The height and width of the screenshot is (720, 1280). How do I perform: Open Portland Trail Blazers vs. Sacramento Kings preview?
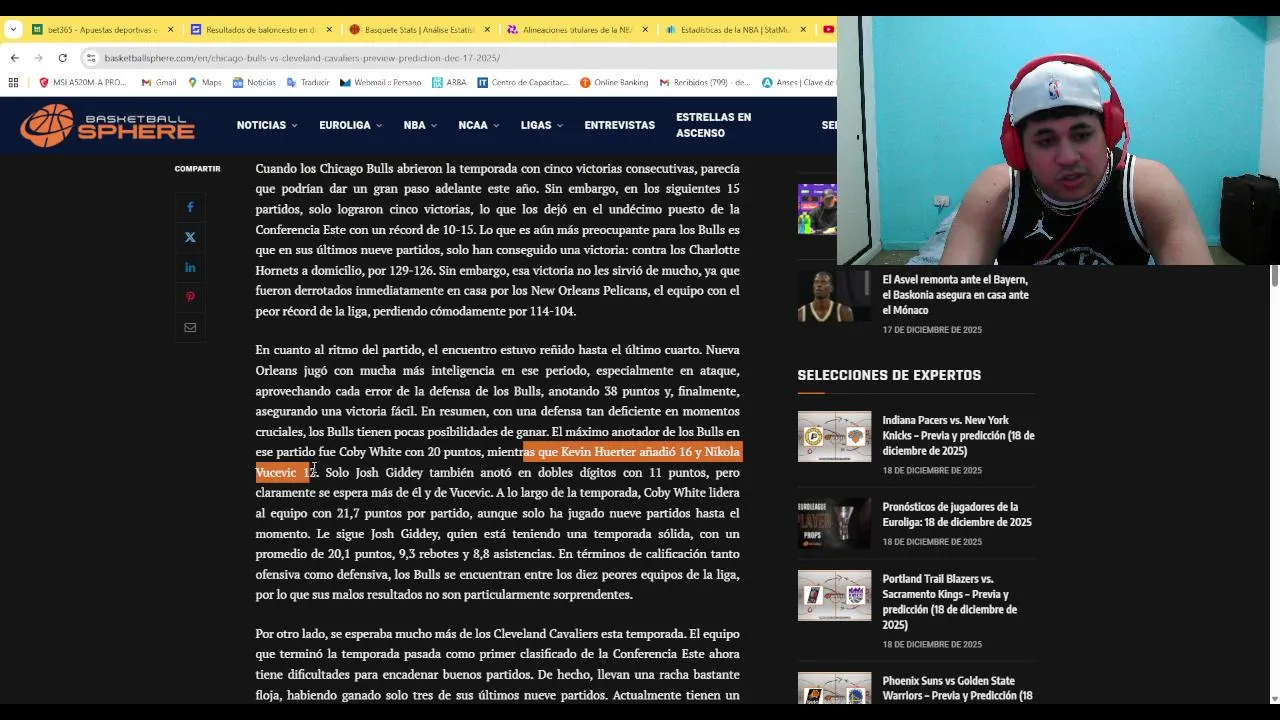950,602
